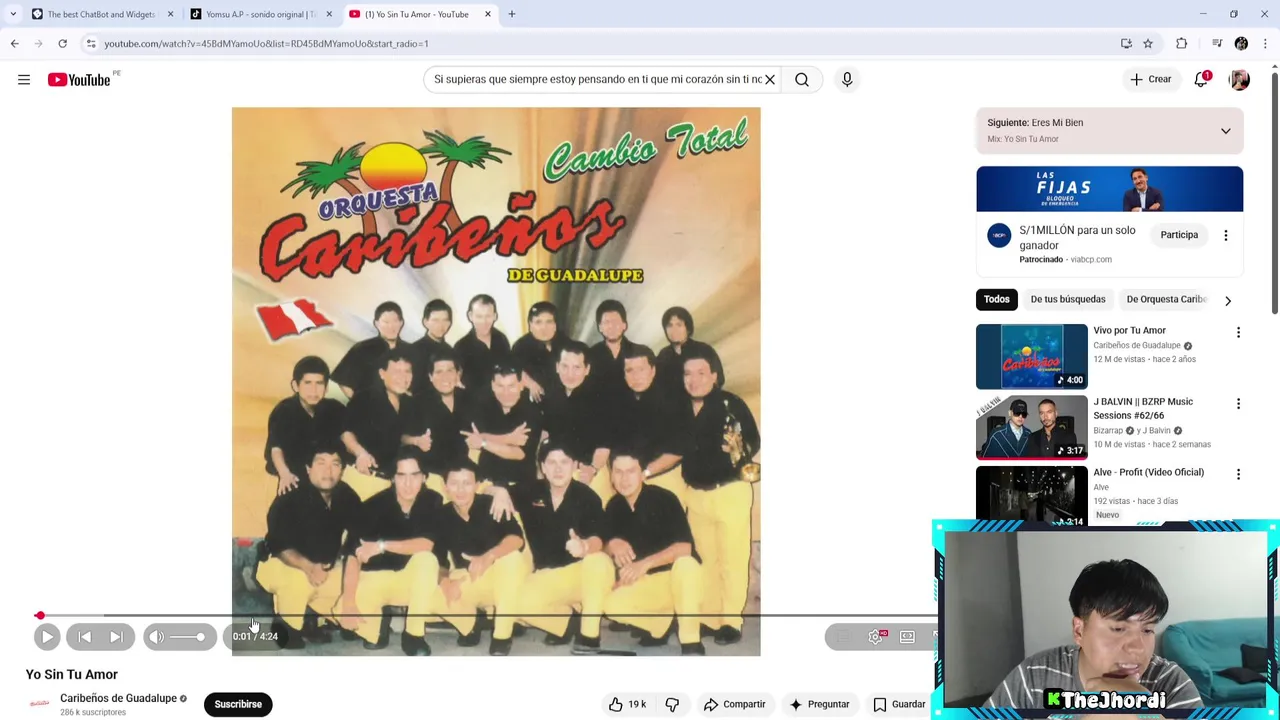Play the video with the play button

[x=47, y=637]
